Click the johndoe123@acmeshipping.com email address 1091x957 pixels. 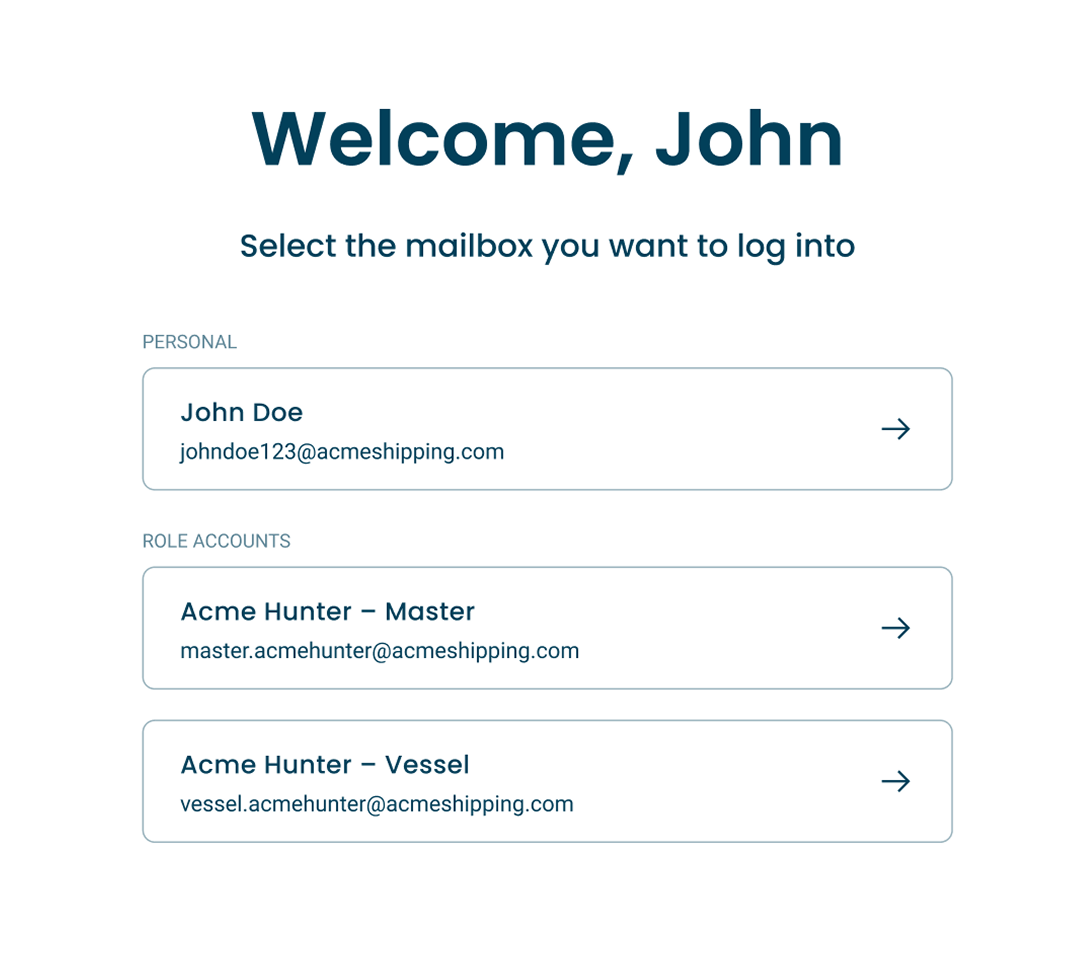tap(342, 452)
